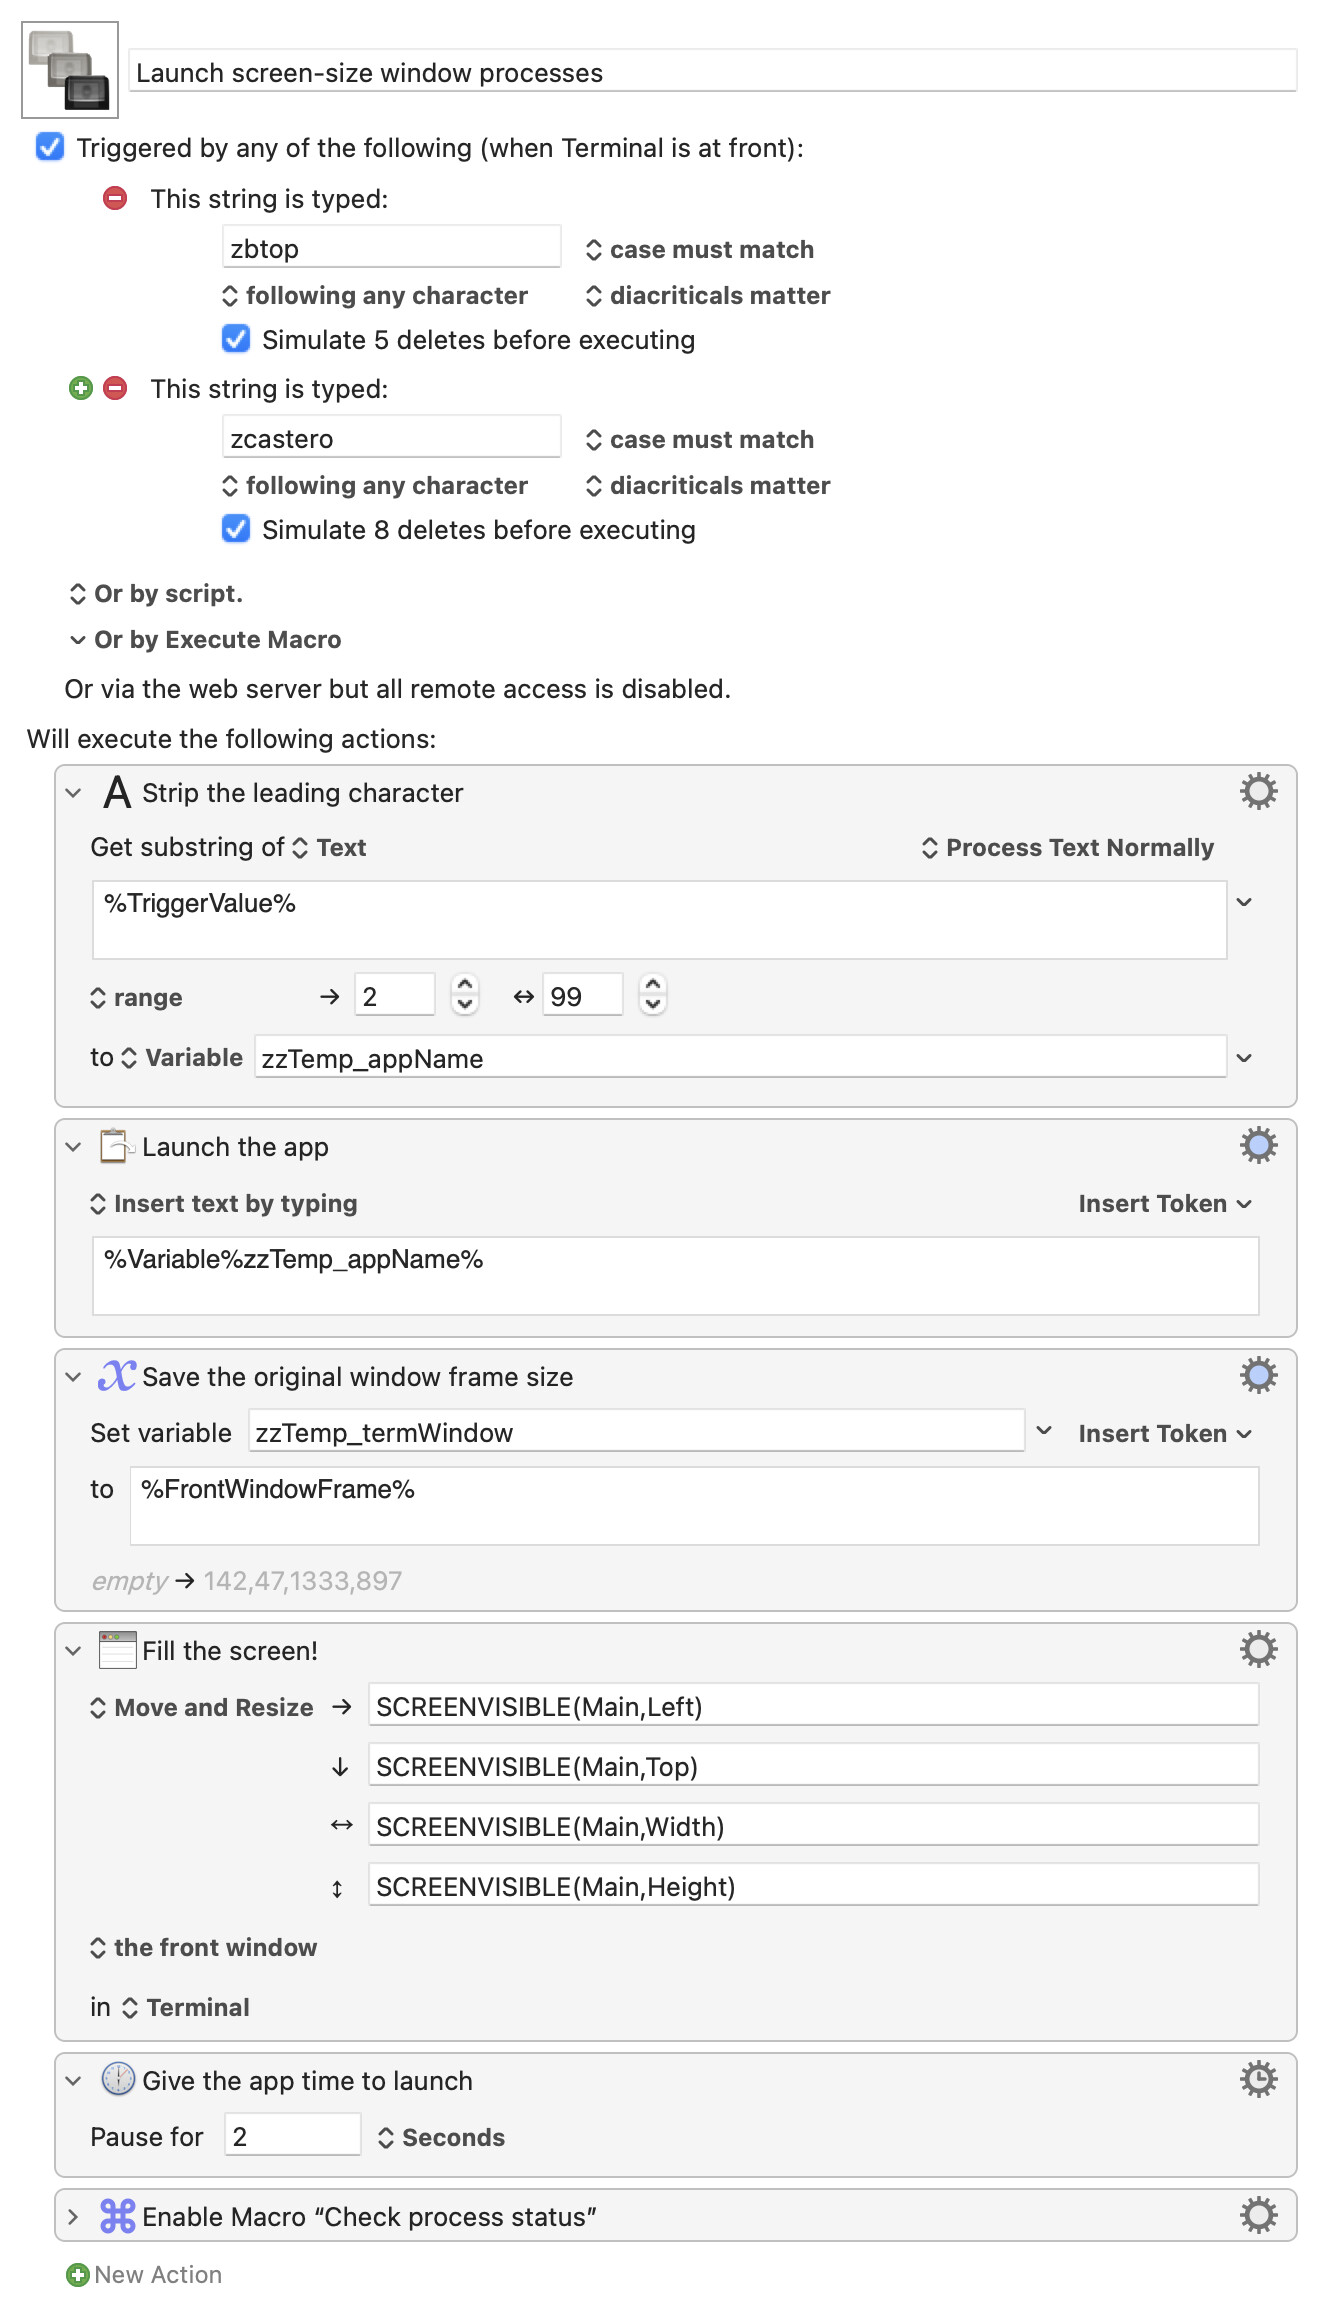Open gear menu for Launch the app action
Image resolution: width=1318 pixels, height=2308 pixels.
1258,1145
